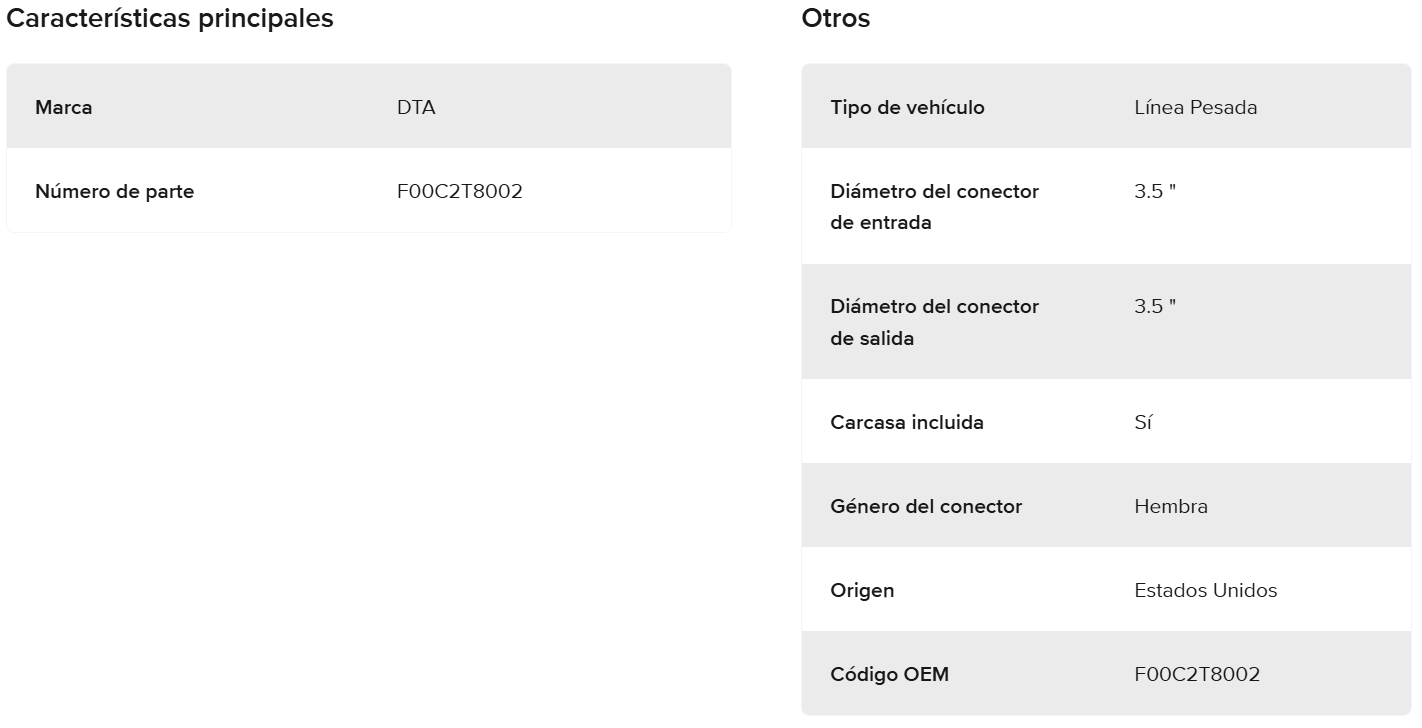
Task: Select "Diámetro del conector de entrada" label
Action: coord(934,207)
